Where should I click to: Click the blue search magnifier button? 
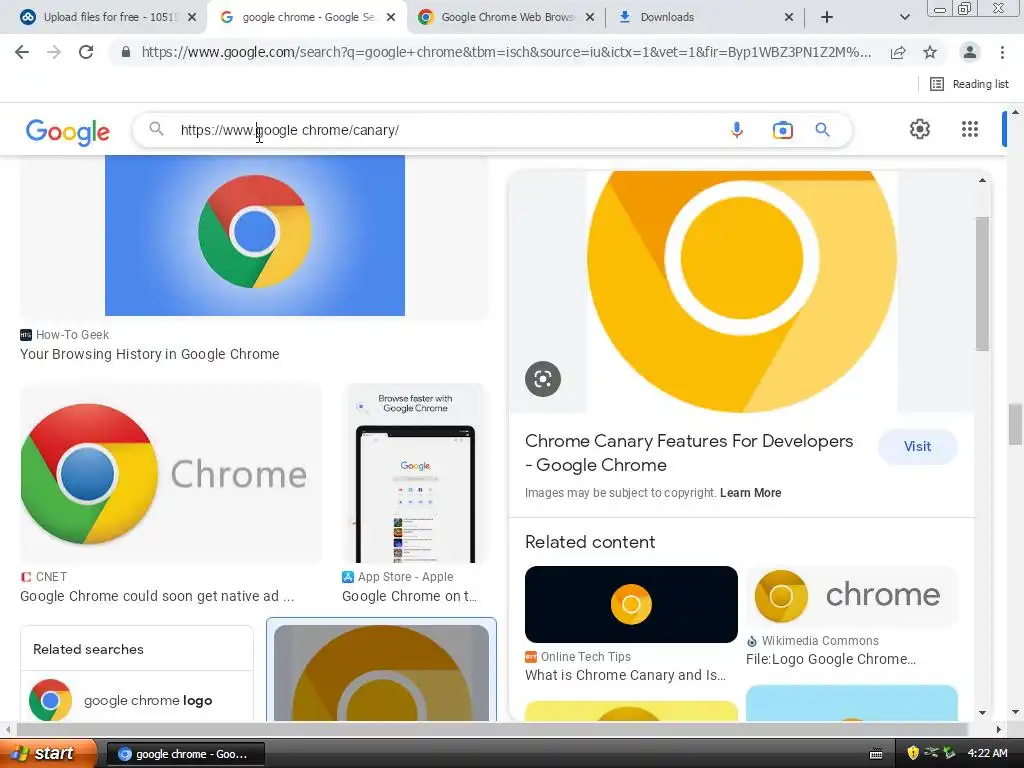(x=822, y=130)
